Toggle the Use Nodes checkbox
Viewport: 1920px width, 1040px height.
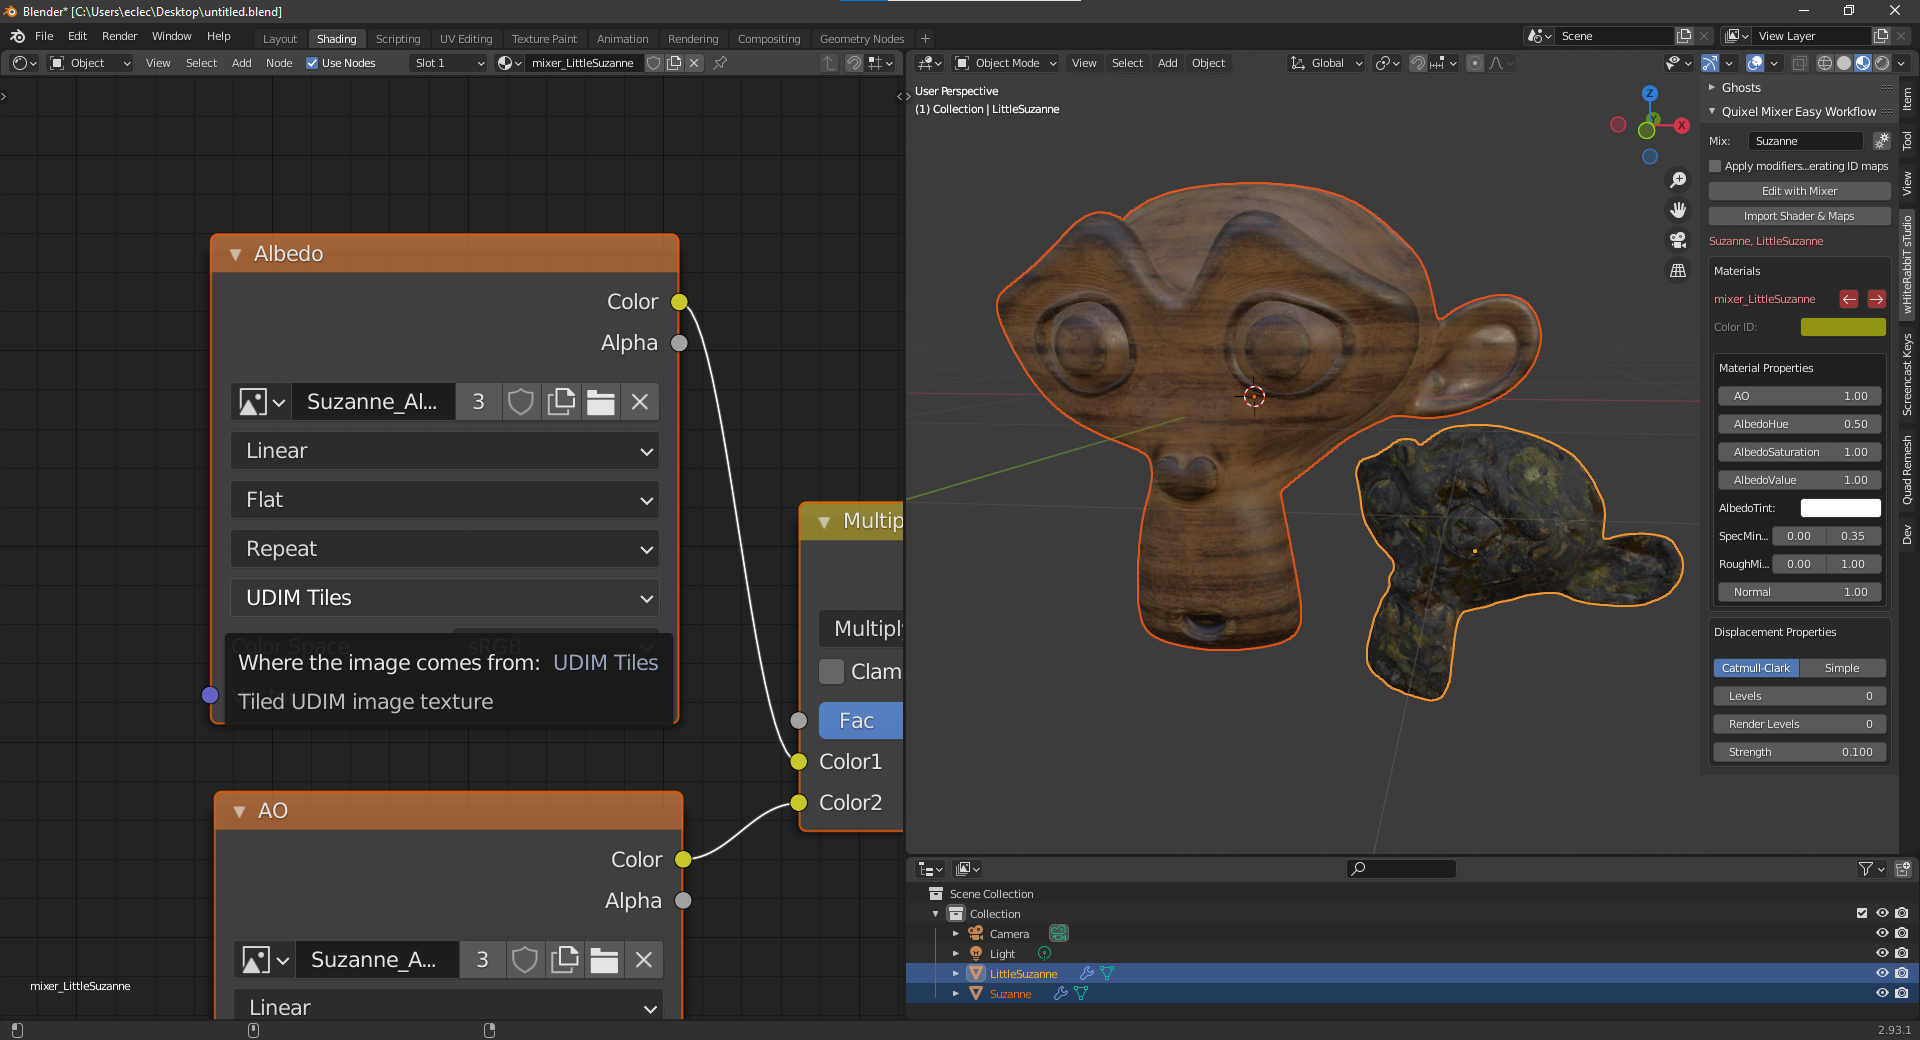point(312,63)
